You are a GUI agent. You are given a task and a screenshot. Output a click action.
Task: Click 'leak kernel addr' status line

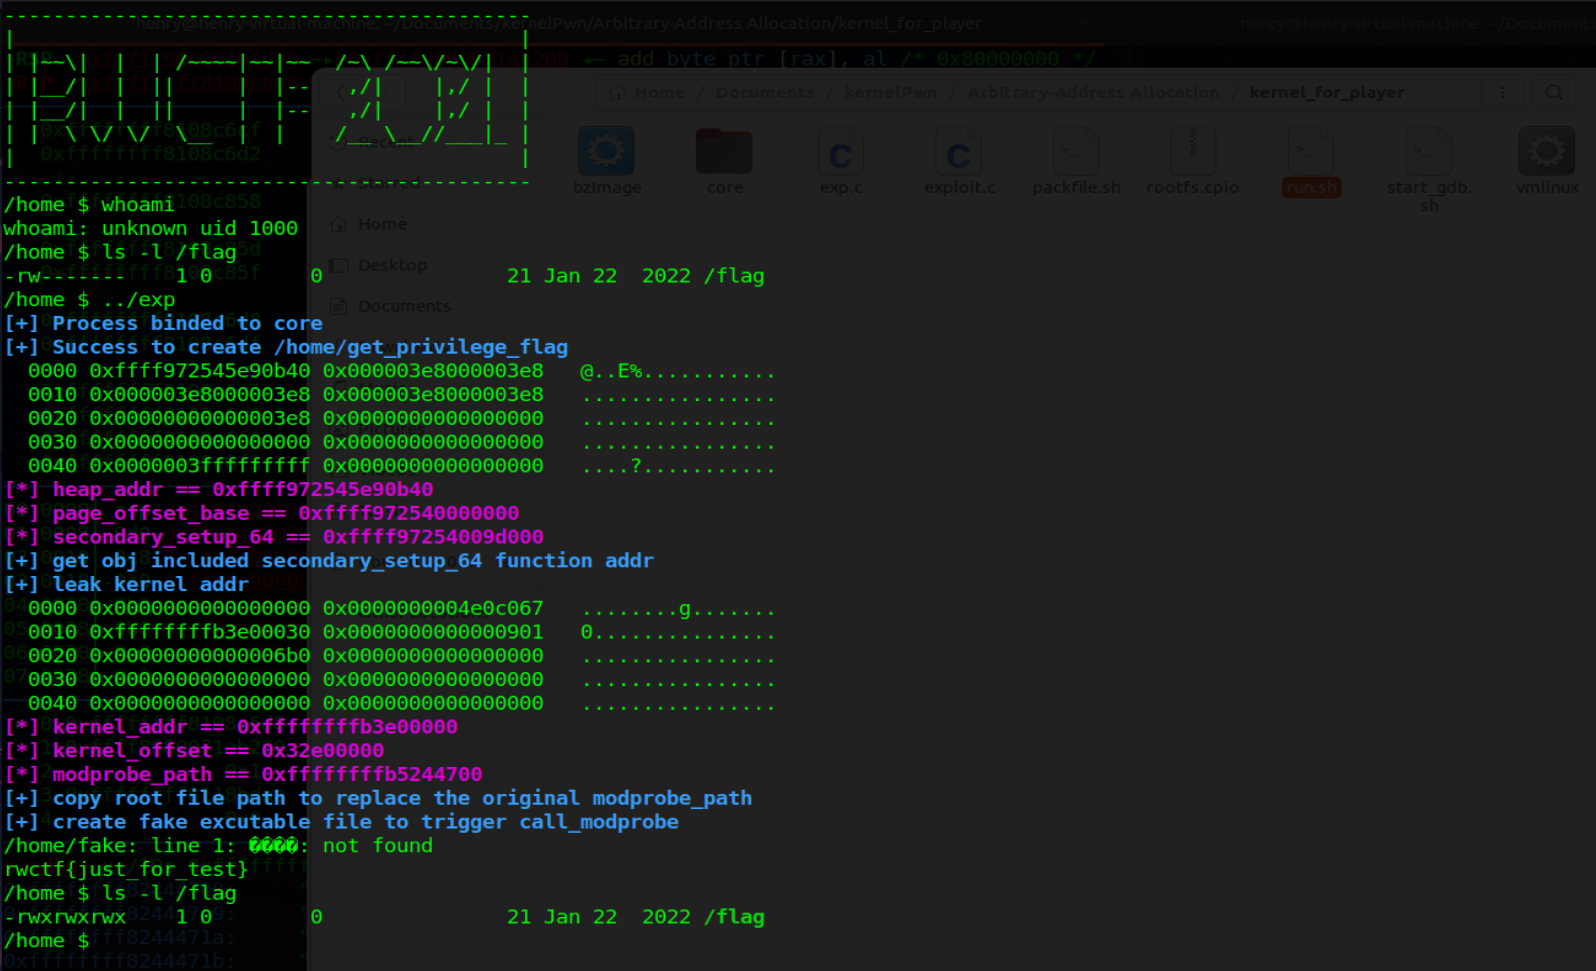pyautogui.click(x=127, y=584)
